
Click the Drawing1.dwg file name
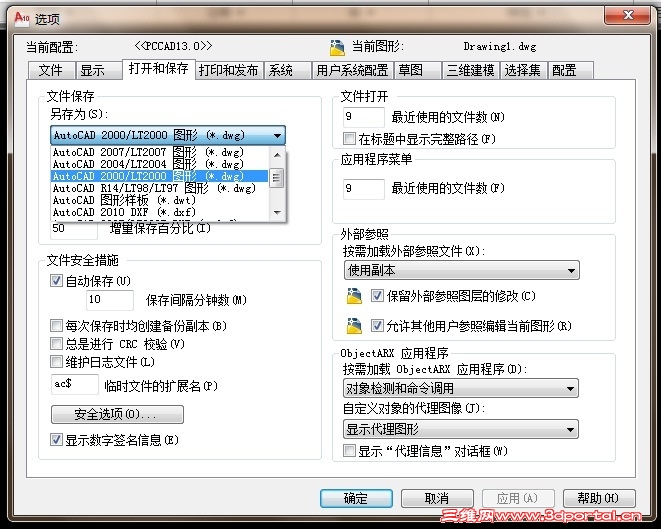tap(500, 46)
